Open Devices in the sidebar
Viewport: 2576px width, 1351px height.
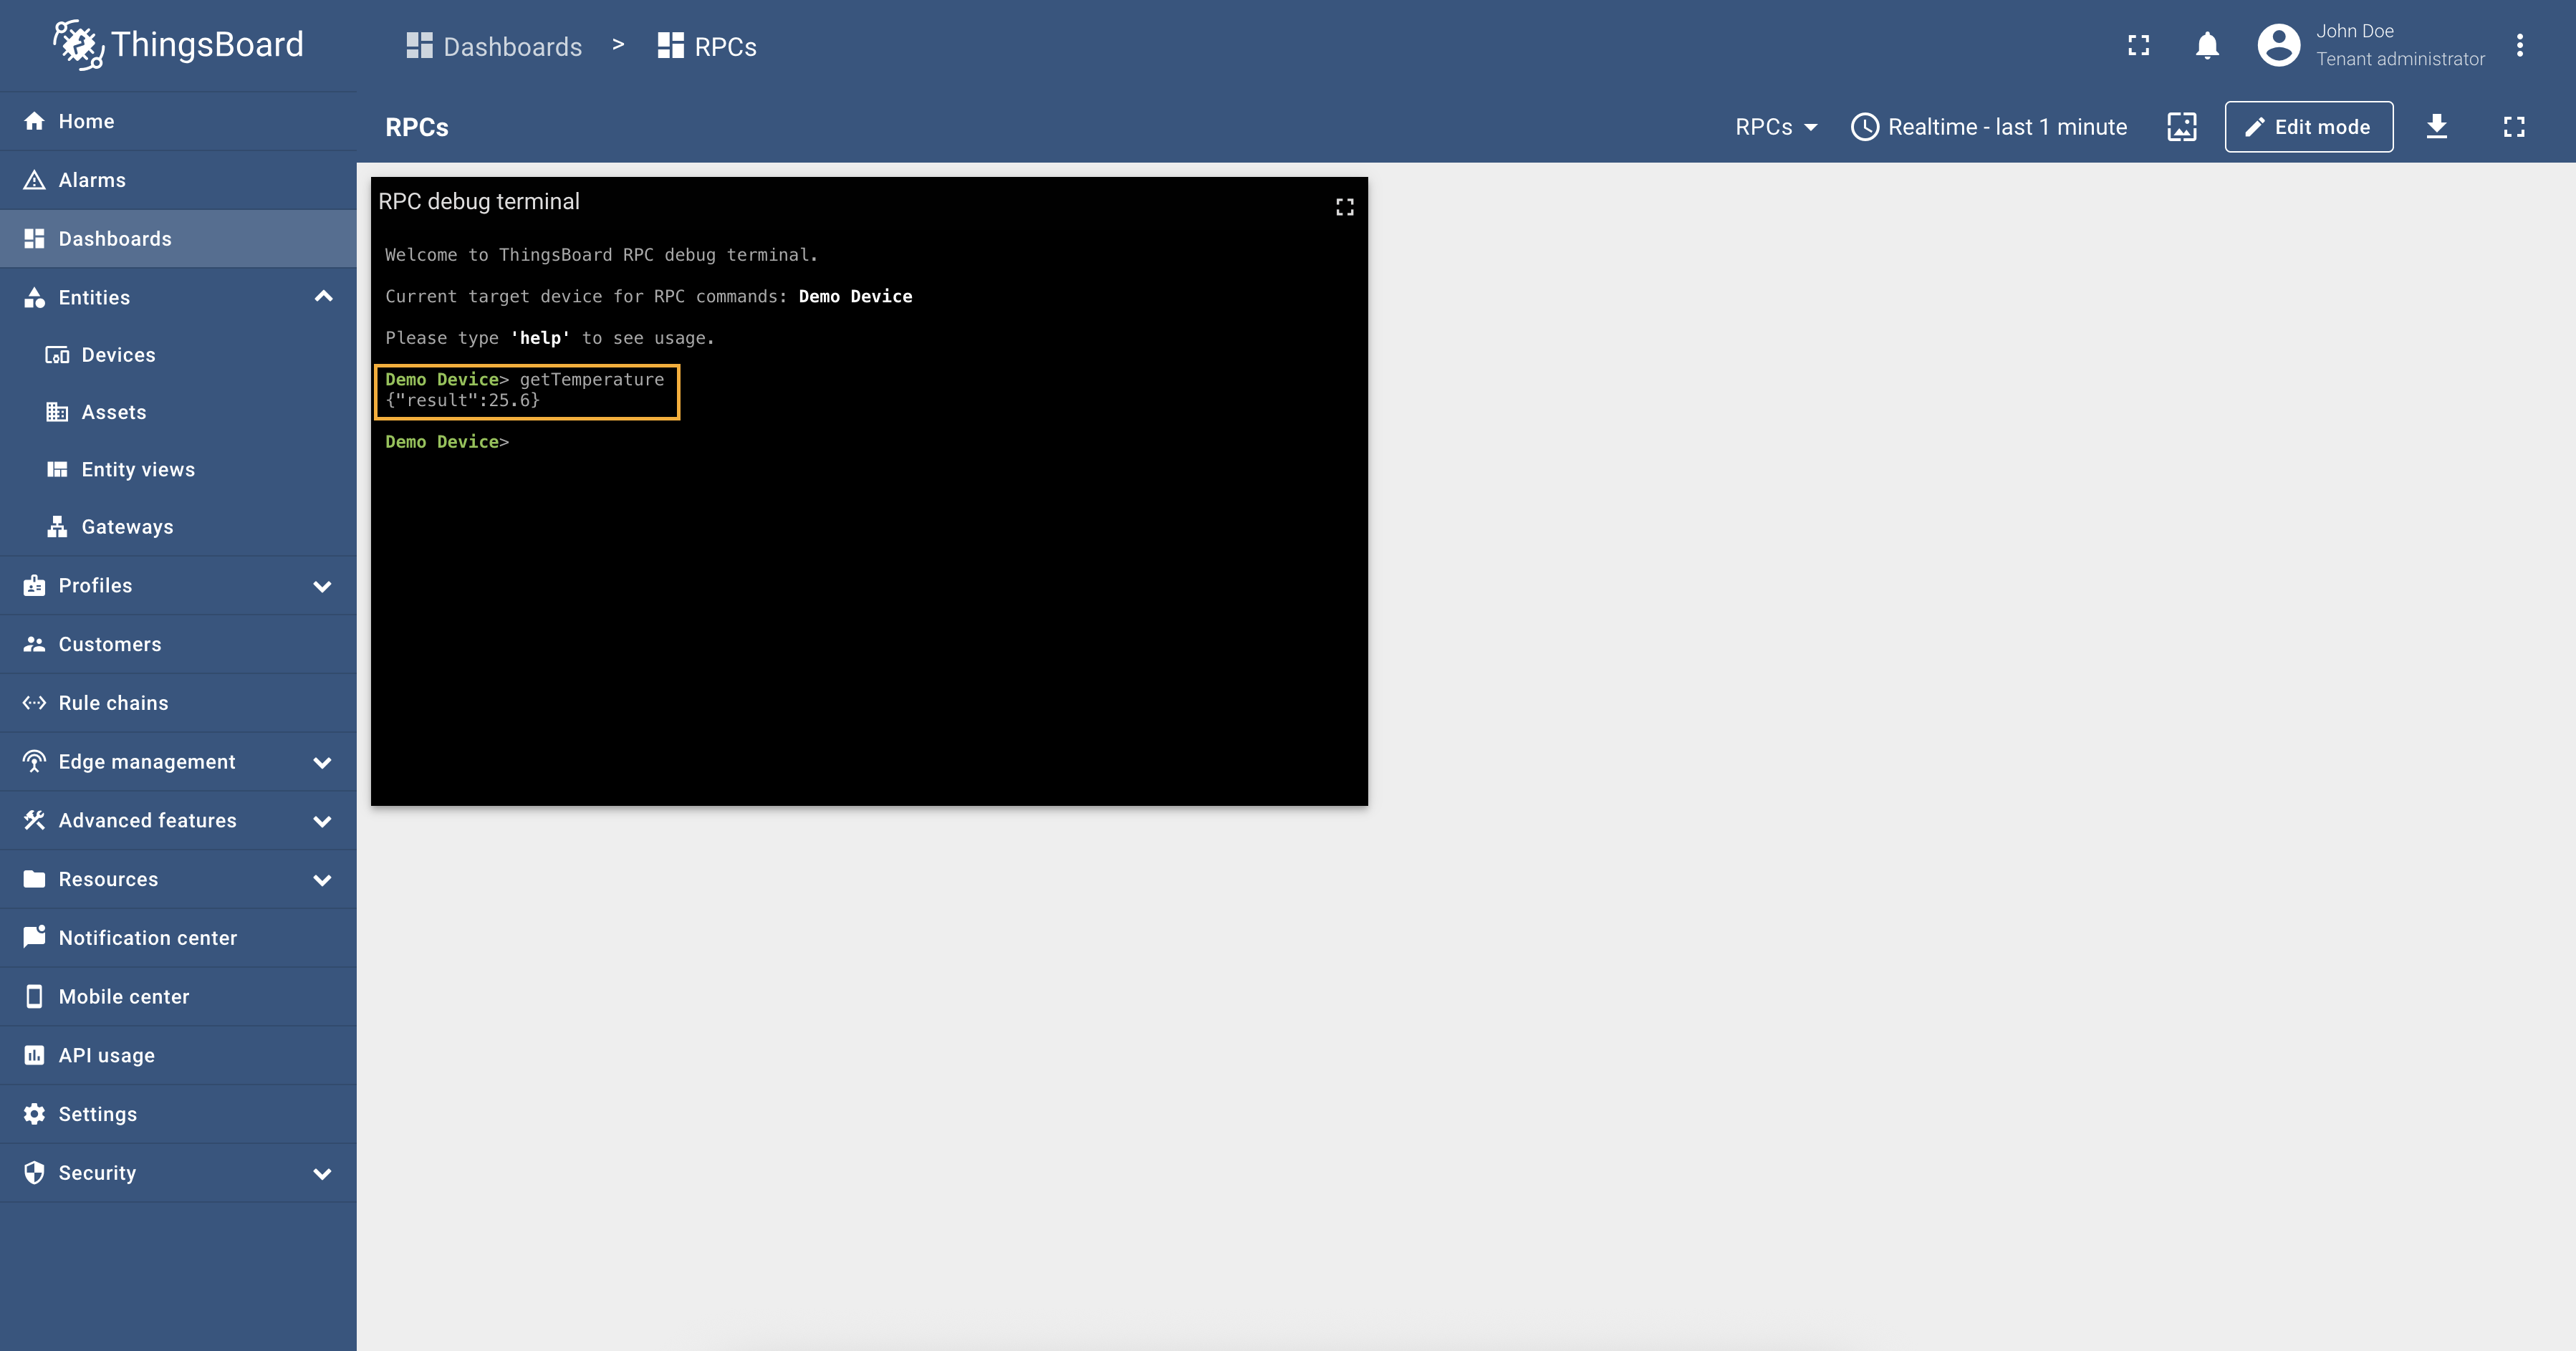(x=118, y=355)
